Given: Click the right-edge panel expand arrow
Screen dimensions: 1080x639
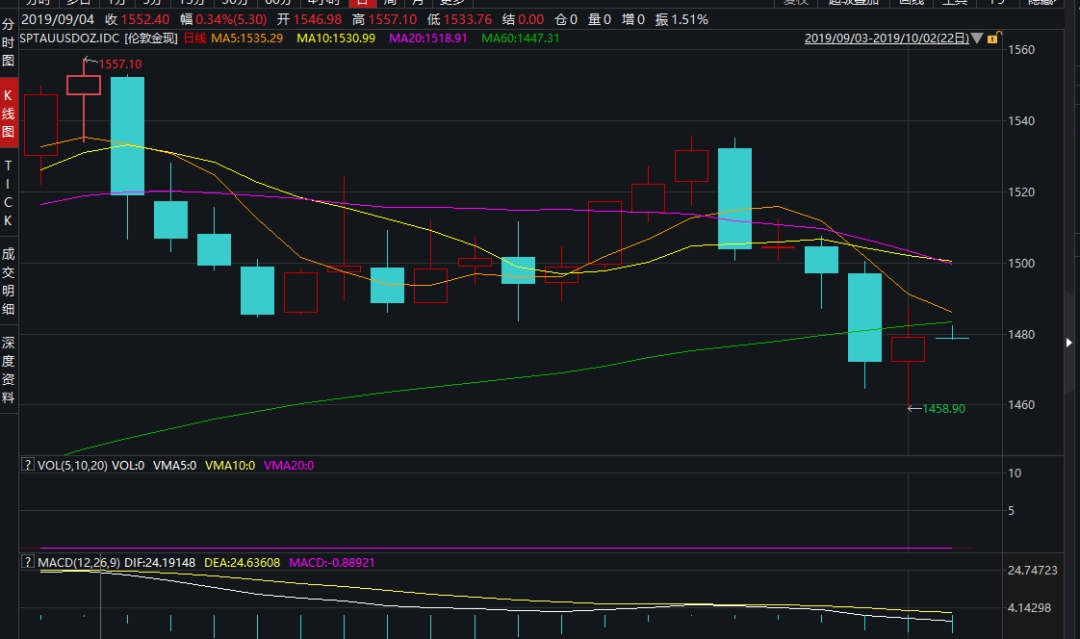Looking at the screenshot, I should coord(1070,343).
